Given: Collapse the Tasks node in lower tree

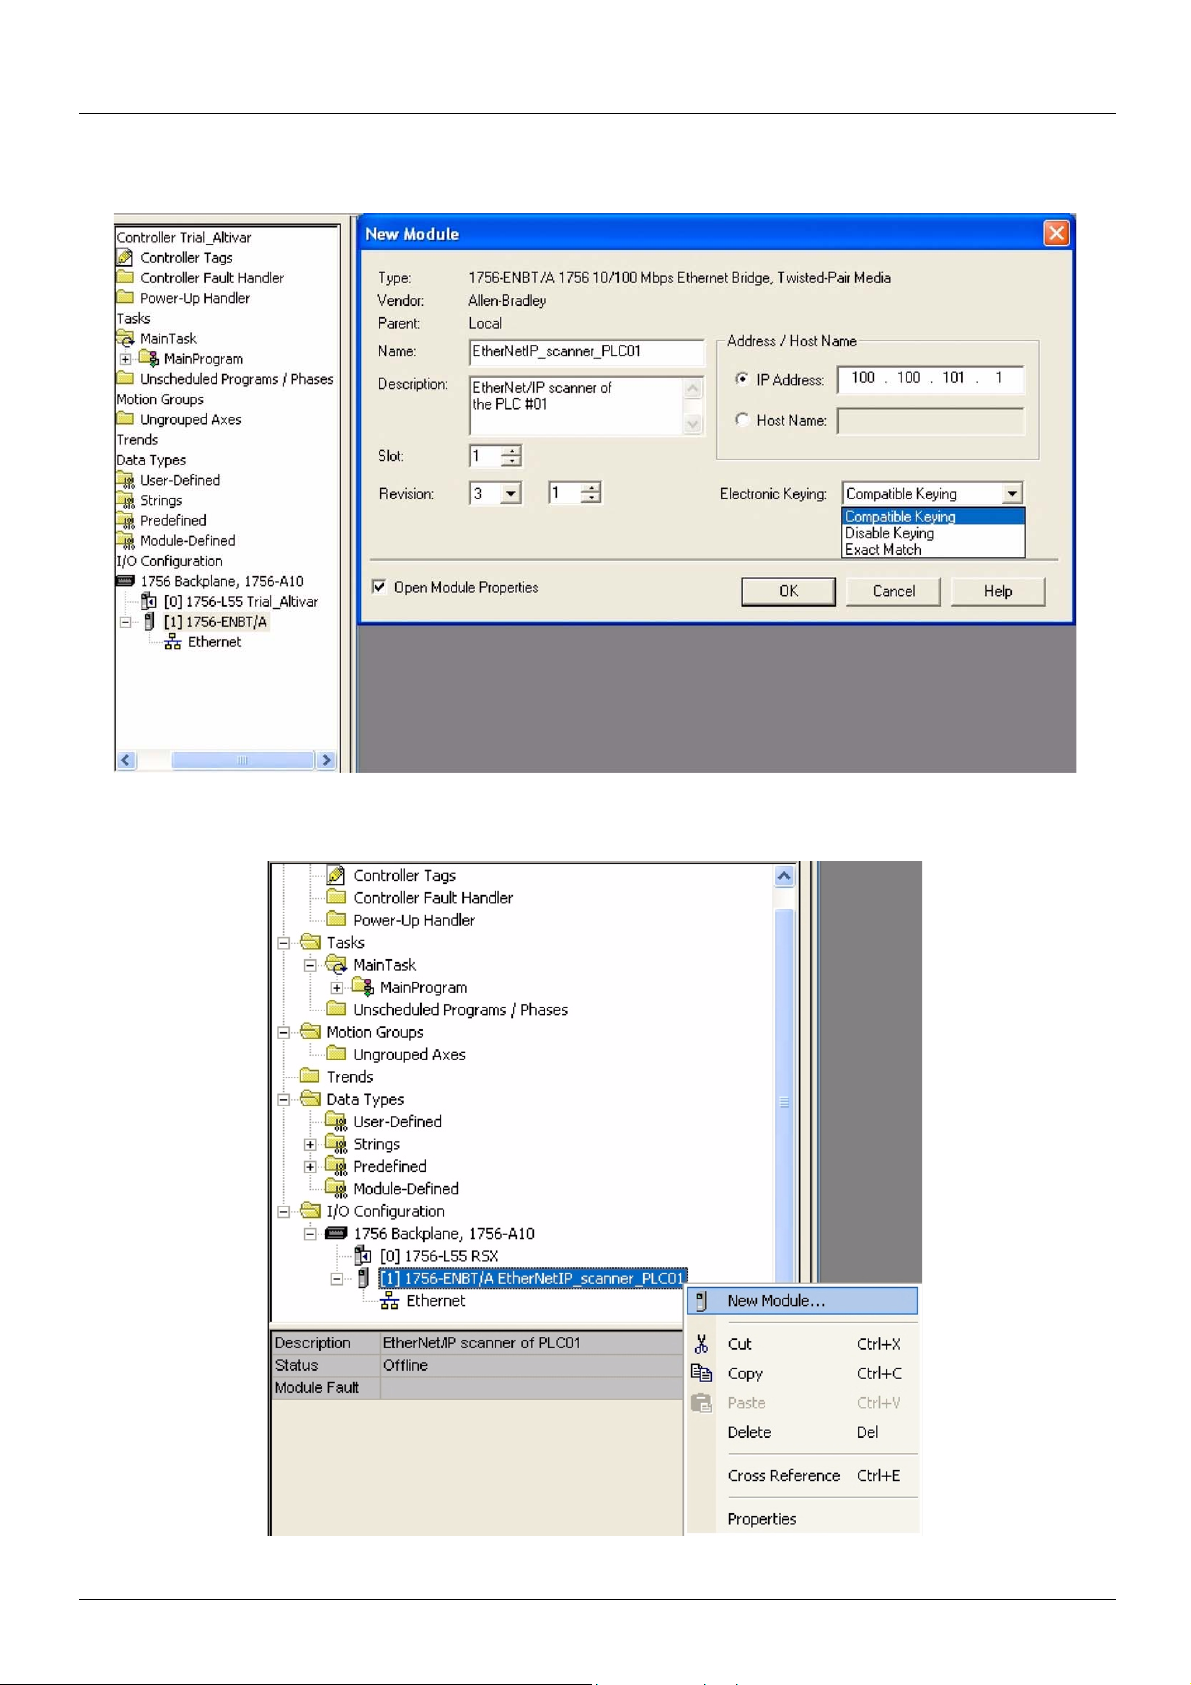Looking at the screenshot, I should (x=284, y=943).
